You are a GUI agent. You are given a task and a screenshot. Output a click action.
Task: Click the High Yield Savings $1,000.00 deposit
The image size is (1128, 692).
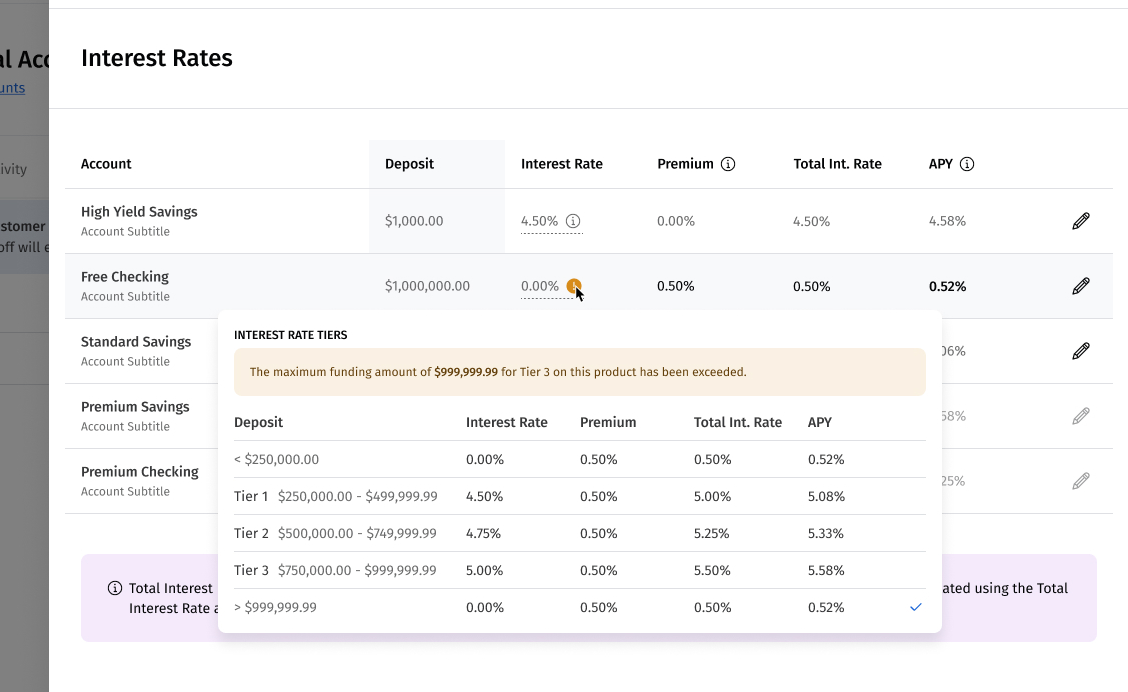pos(414,221)
